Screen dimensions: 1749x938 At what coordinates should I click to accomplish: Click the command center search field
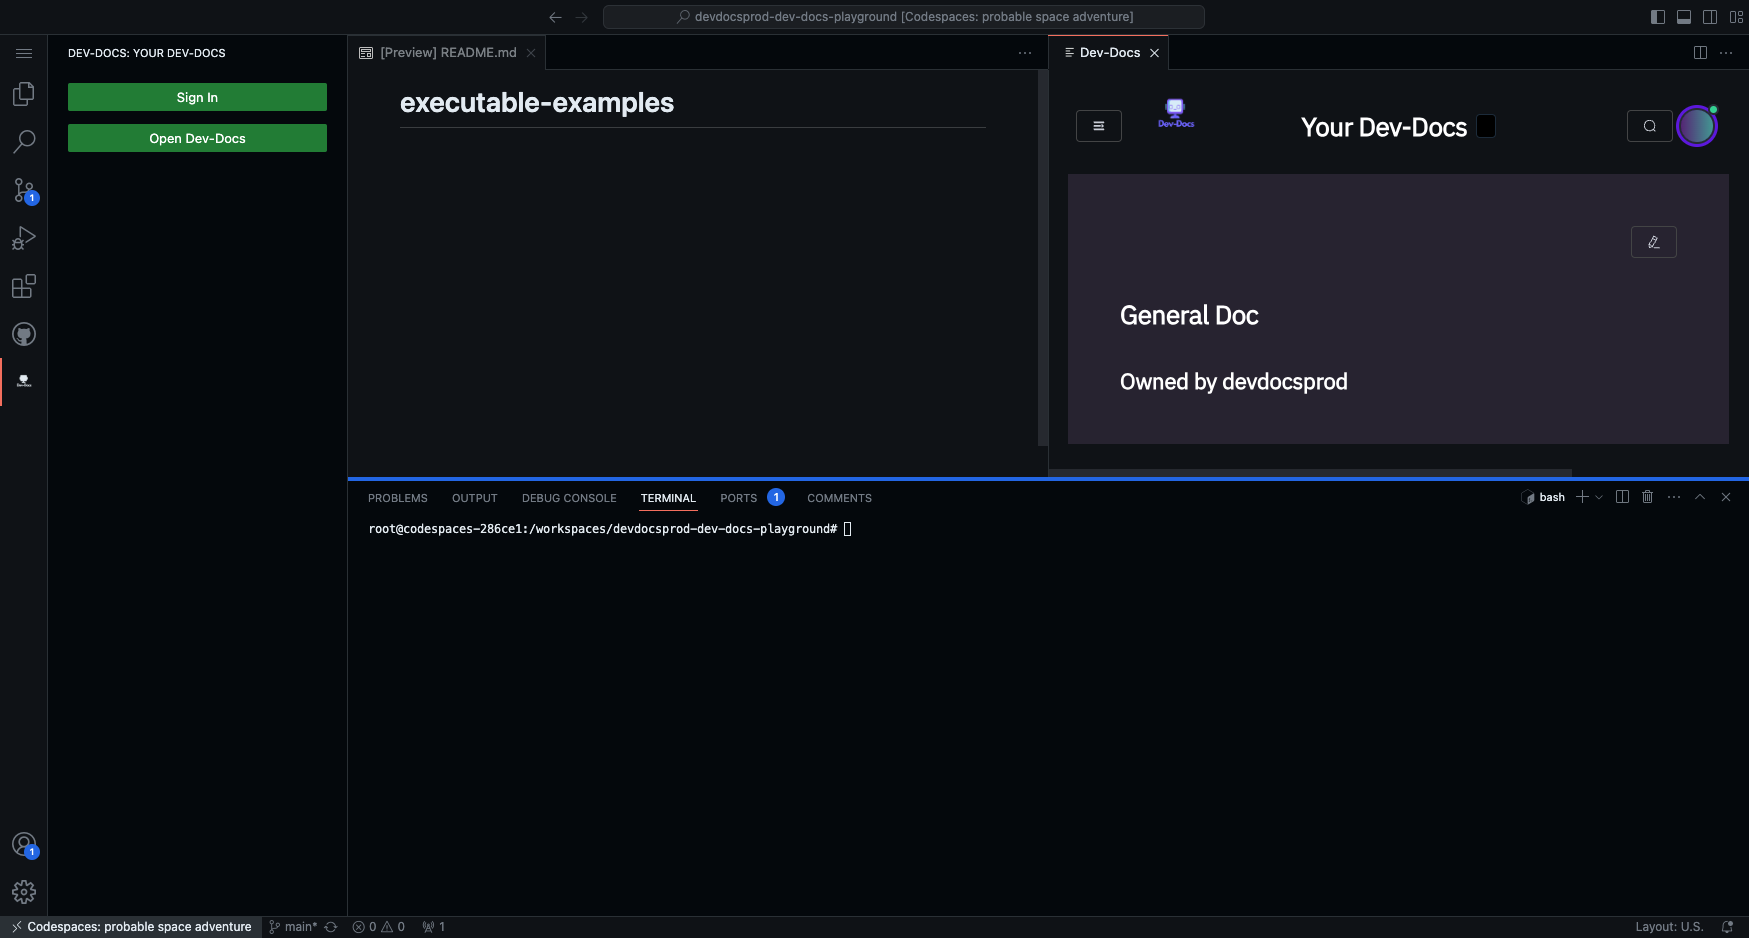[x=903, y=17]
